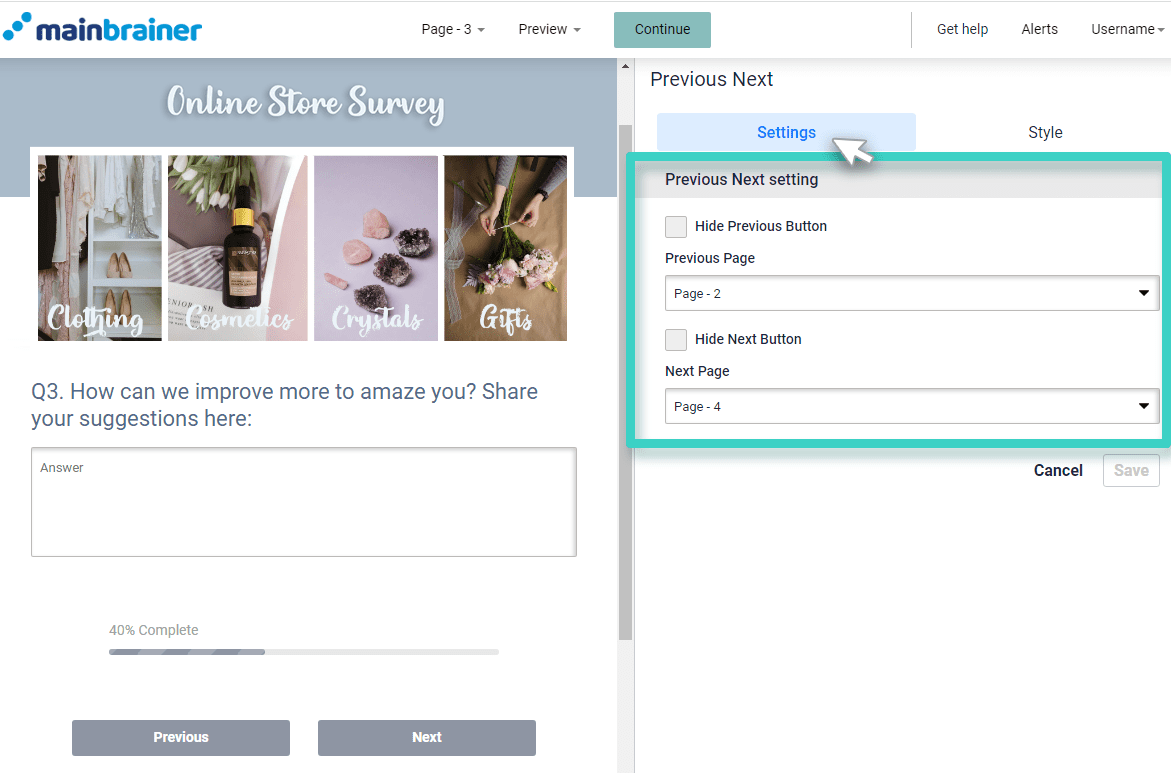1171x773 pixels.
Task: Open the Get help page
Action: [x=961, y=29]
